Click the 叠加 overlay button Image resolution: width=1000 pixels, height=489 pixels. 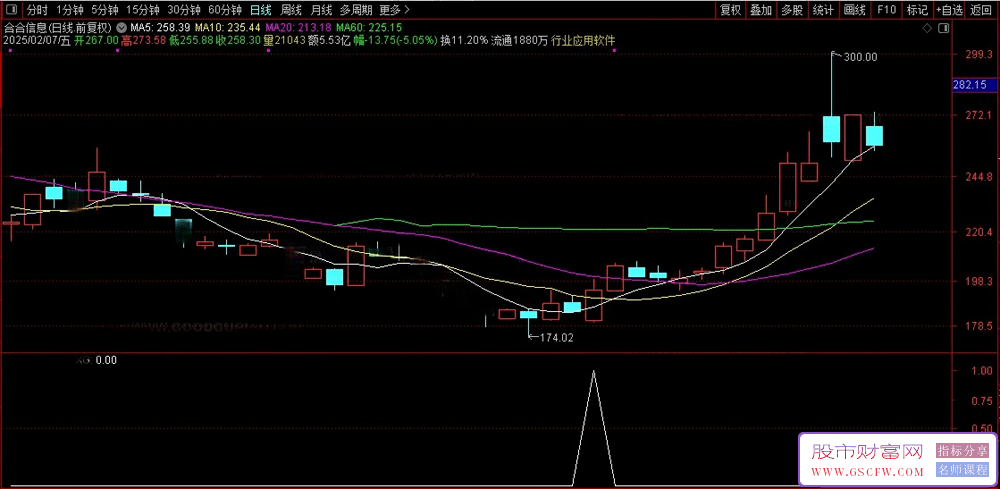coord(761,9)
